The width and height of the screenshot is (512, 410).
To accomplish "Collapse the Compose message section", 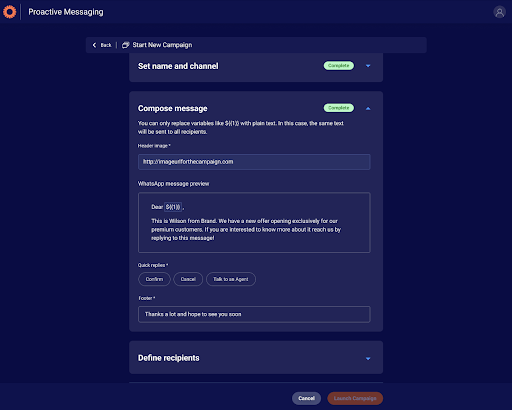I will coord(368,108).
